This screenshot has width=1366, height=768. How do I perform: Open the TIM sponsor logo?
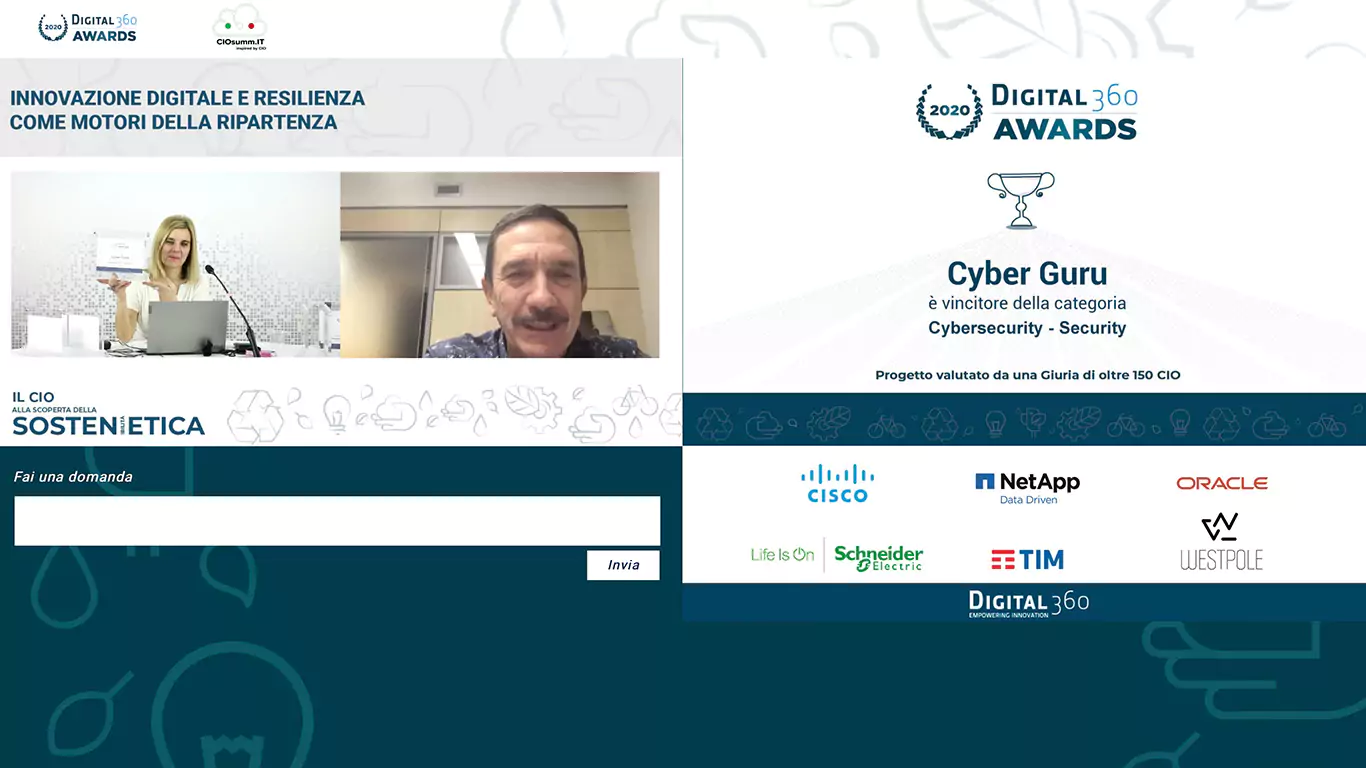pos(1027,560)
